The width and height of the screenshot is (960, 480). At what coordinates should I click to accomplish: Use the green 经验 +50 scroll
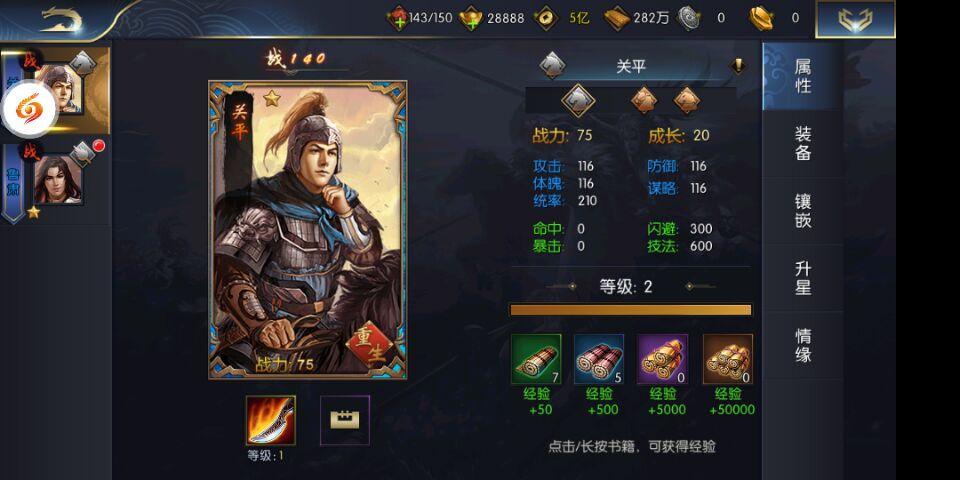[536, 359]
